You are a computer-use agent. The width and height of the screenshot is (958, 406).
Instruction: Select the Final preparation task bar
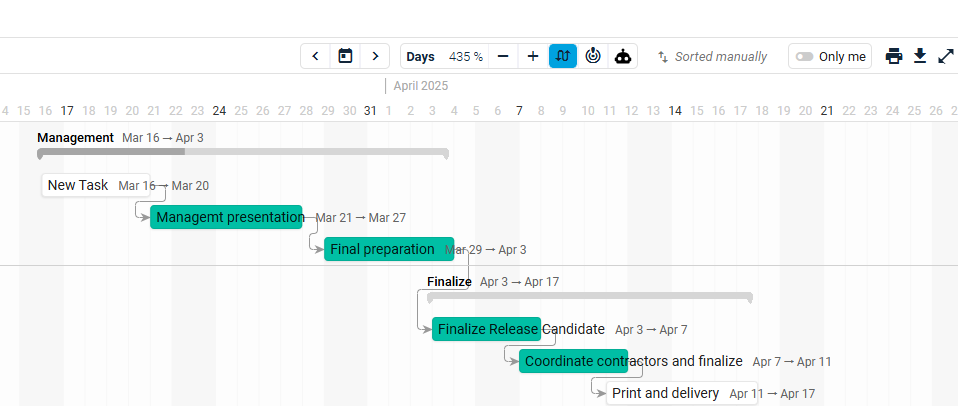pyautogui.click(x=389, y=249)
